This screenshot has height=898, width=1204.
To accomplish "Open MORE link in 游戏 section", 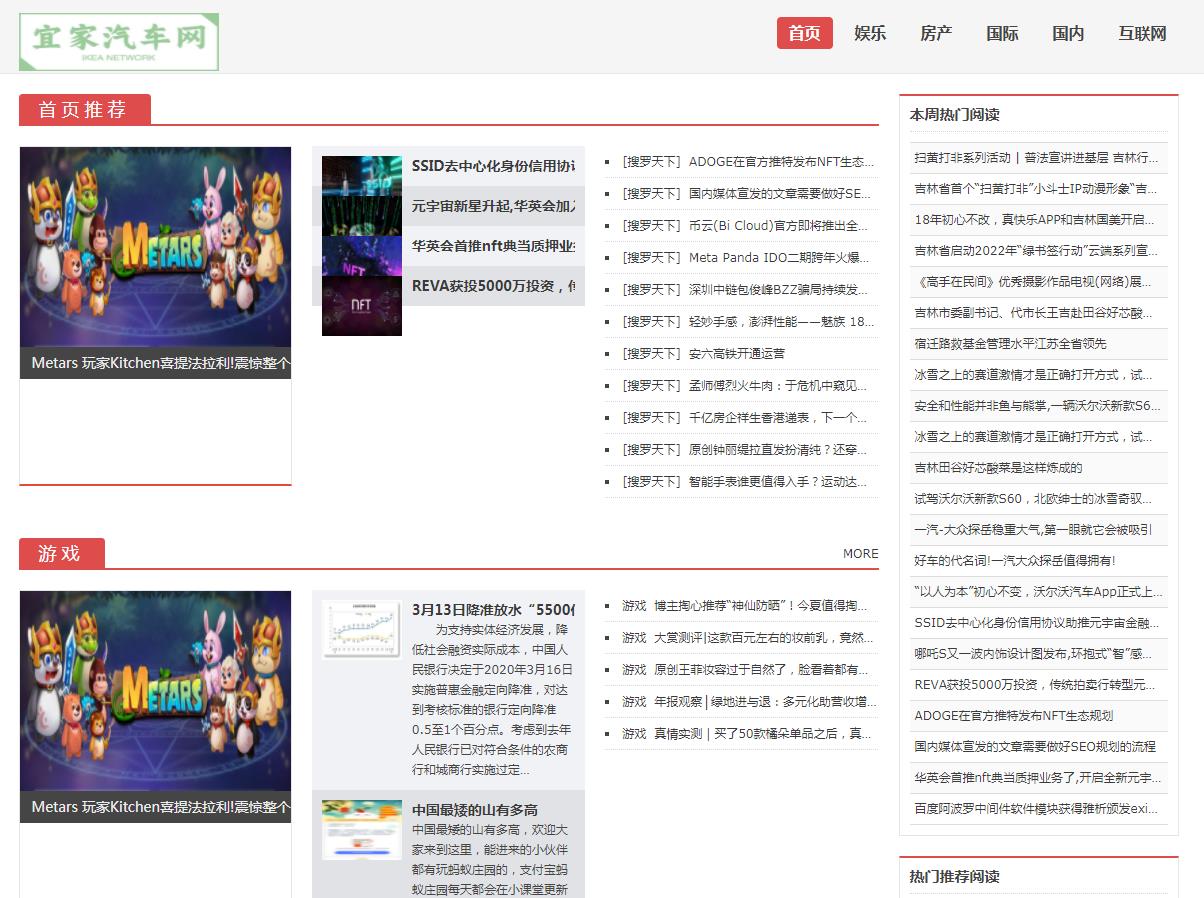I will tap(860, 553).
